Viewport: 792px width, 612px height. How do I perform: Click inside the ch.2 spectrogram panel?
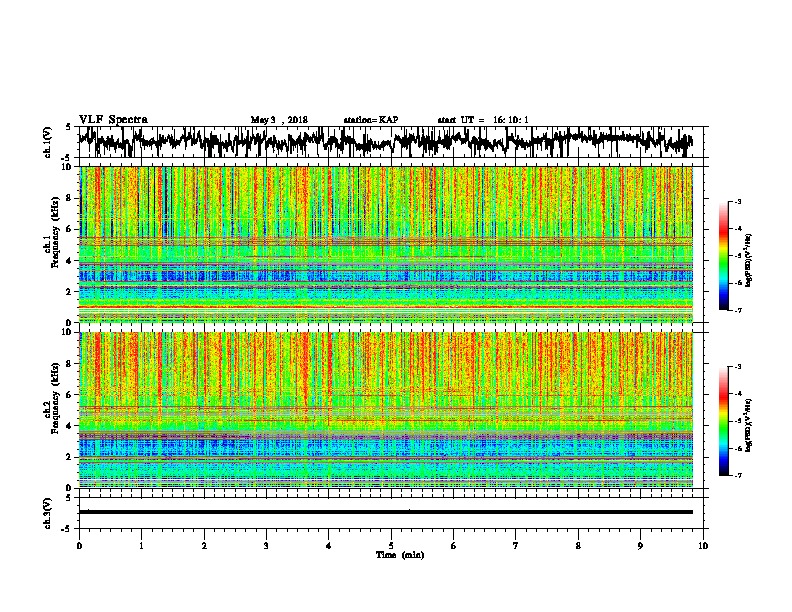[386, 410]
